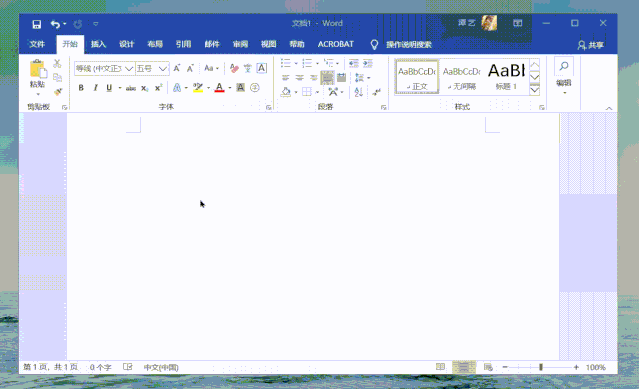
Task: Open the 文件 (File) tab
Action: (37, 44)
